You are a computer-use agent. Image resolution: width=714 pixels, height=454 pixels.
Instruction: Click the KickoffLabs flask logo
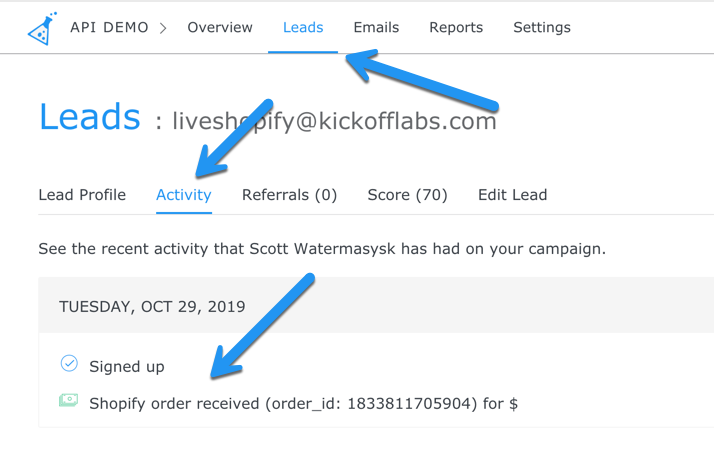coord(41,29)
